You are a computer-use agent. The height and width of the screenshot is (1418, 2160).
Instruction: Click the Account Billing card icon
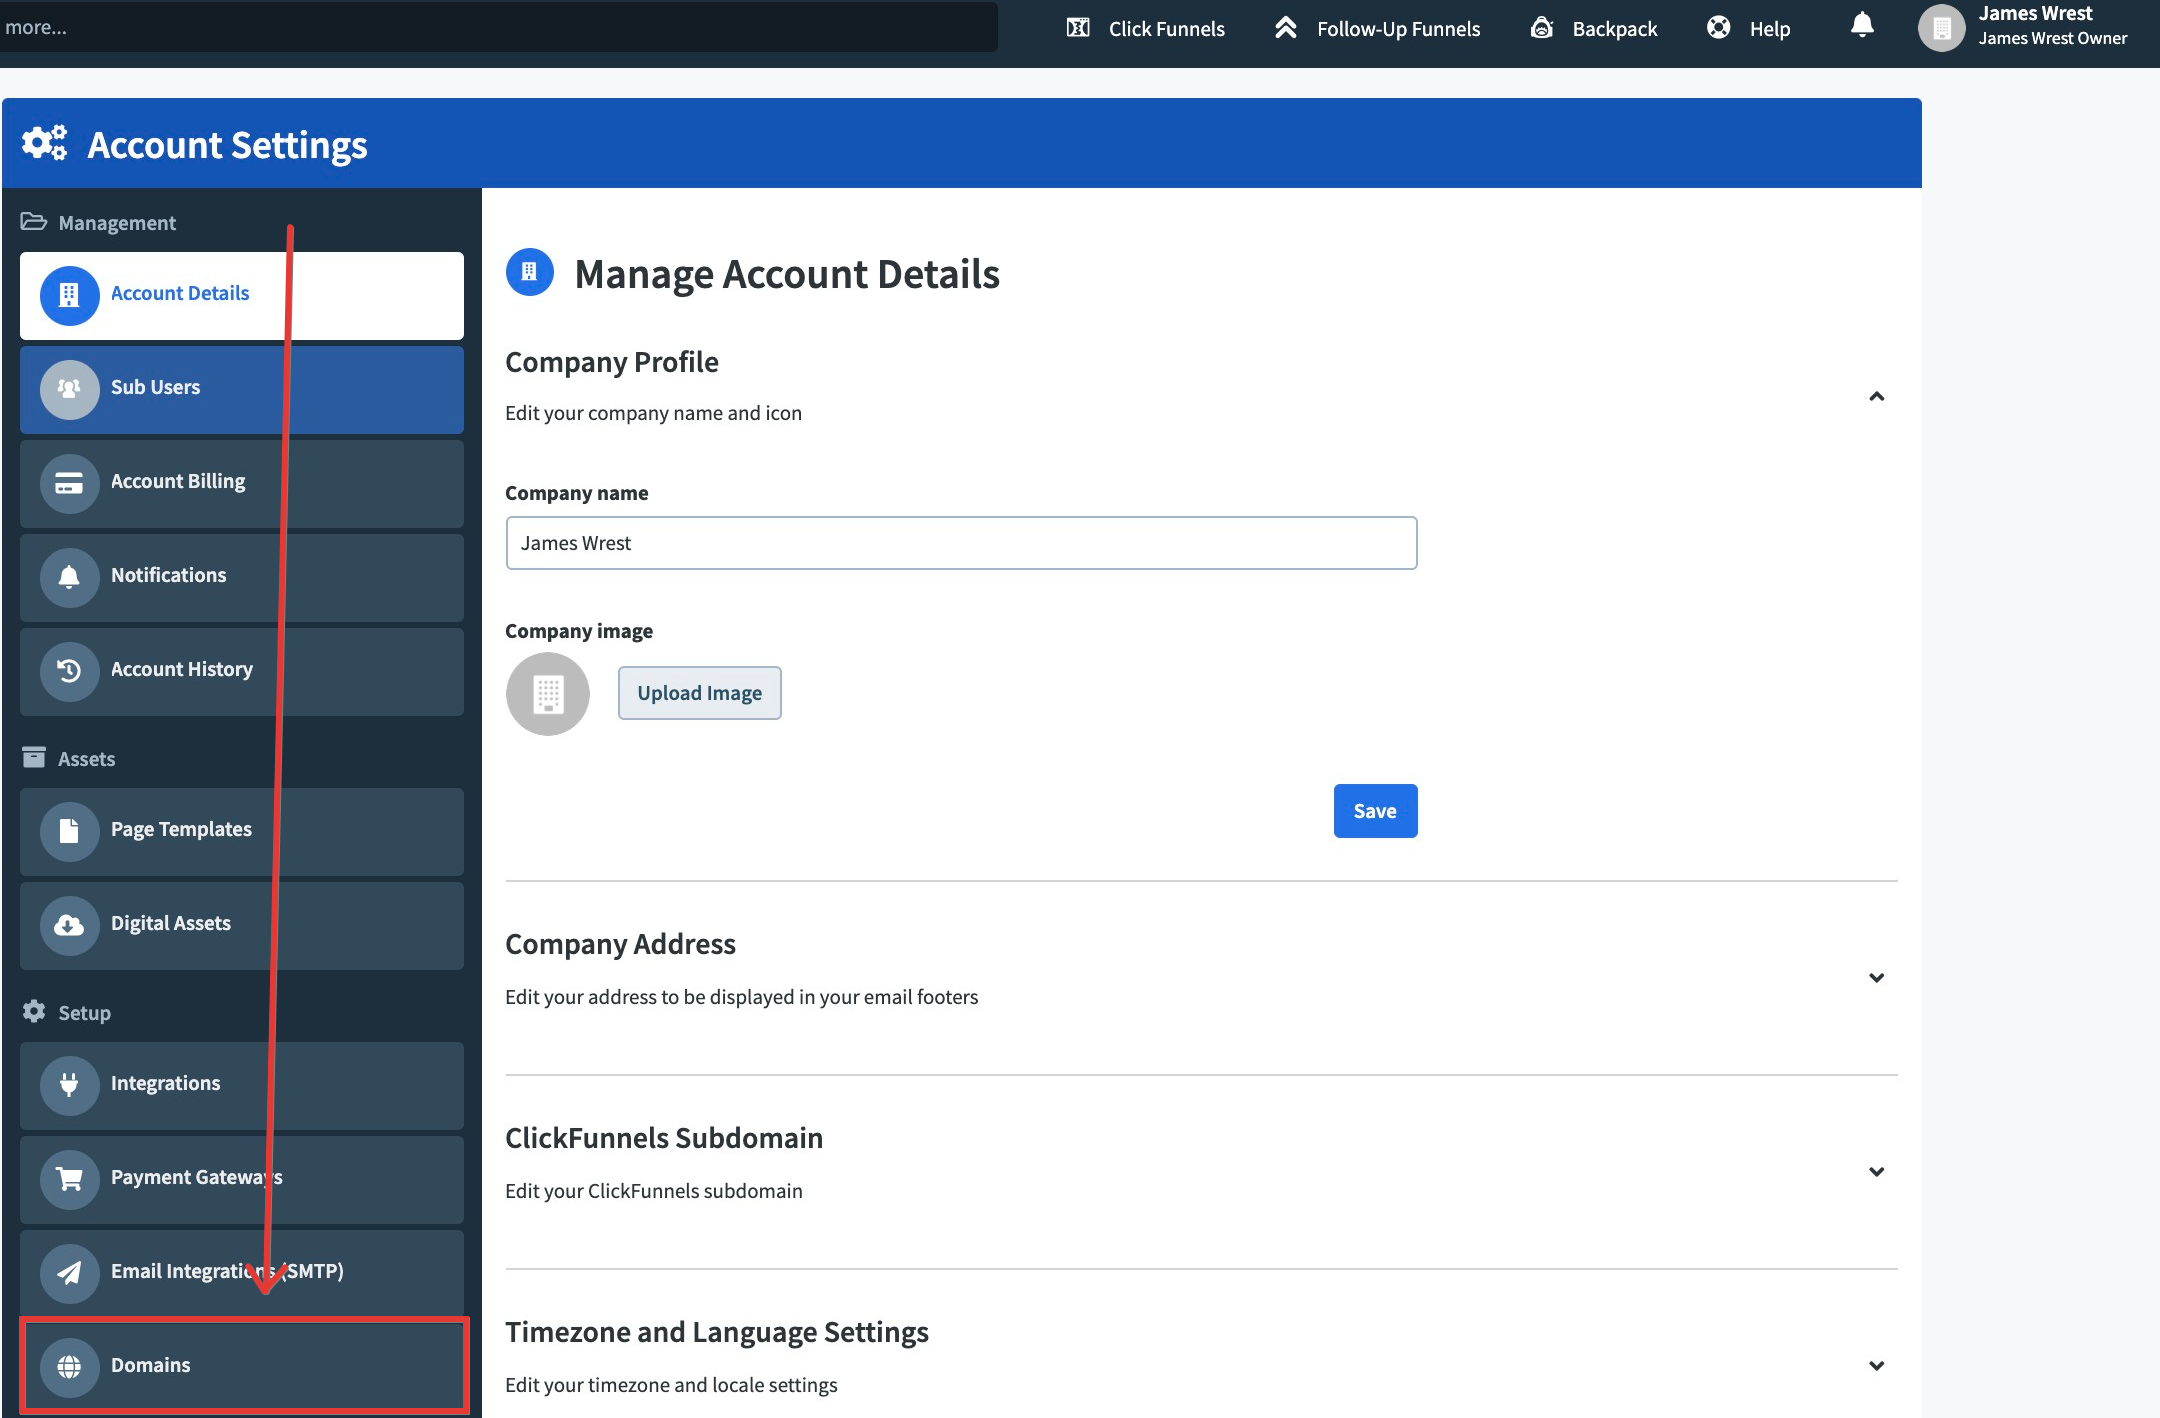(x=69, y=483)
